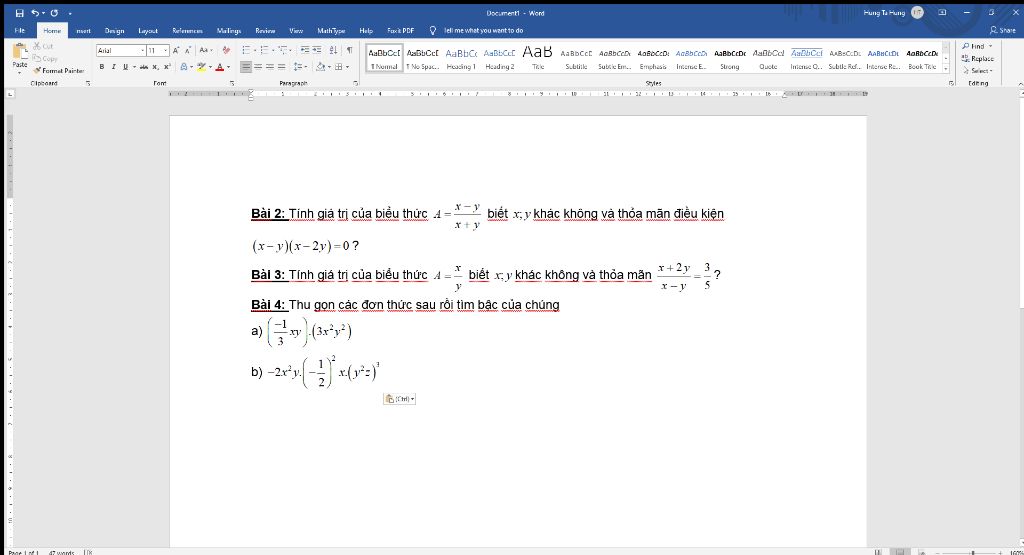The width and height of the screenshot is (1024, 555).
Task: Apply a multilevel list
Action: 283,50
